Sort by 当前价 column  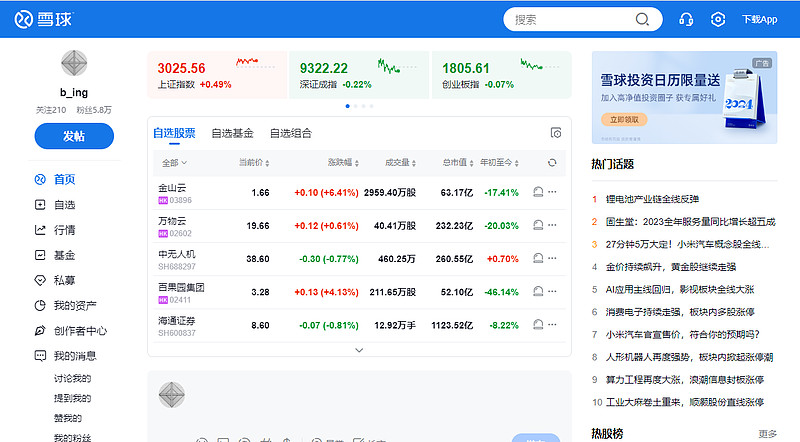click(x=254, y=163)
